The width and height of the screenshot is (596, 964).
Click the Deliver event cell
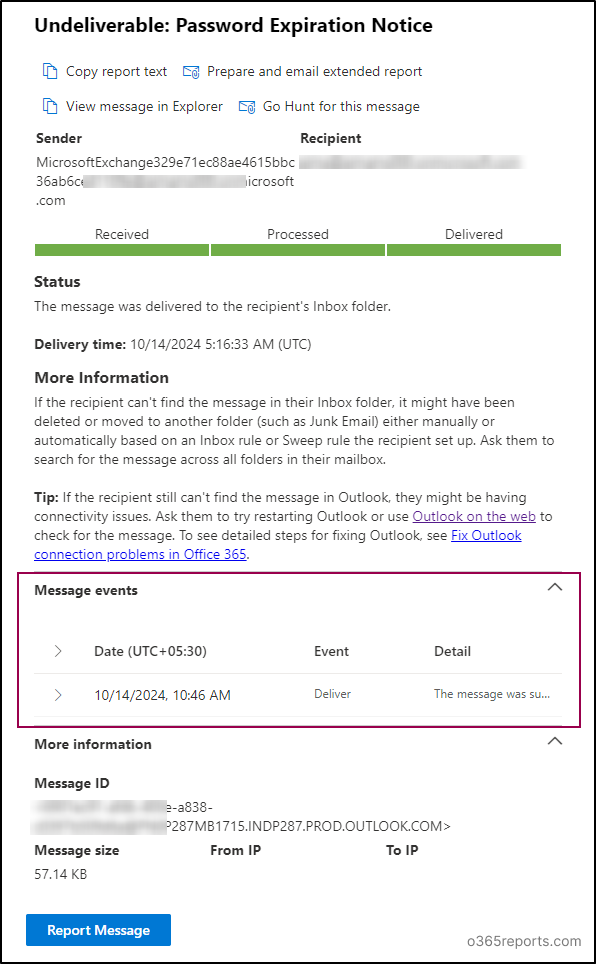point(332,693)
